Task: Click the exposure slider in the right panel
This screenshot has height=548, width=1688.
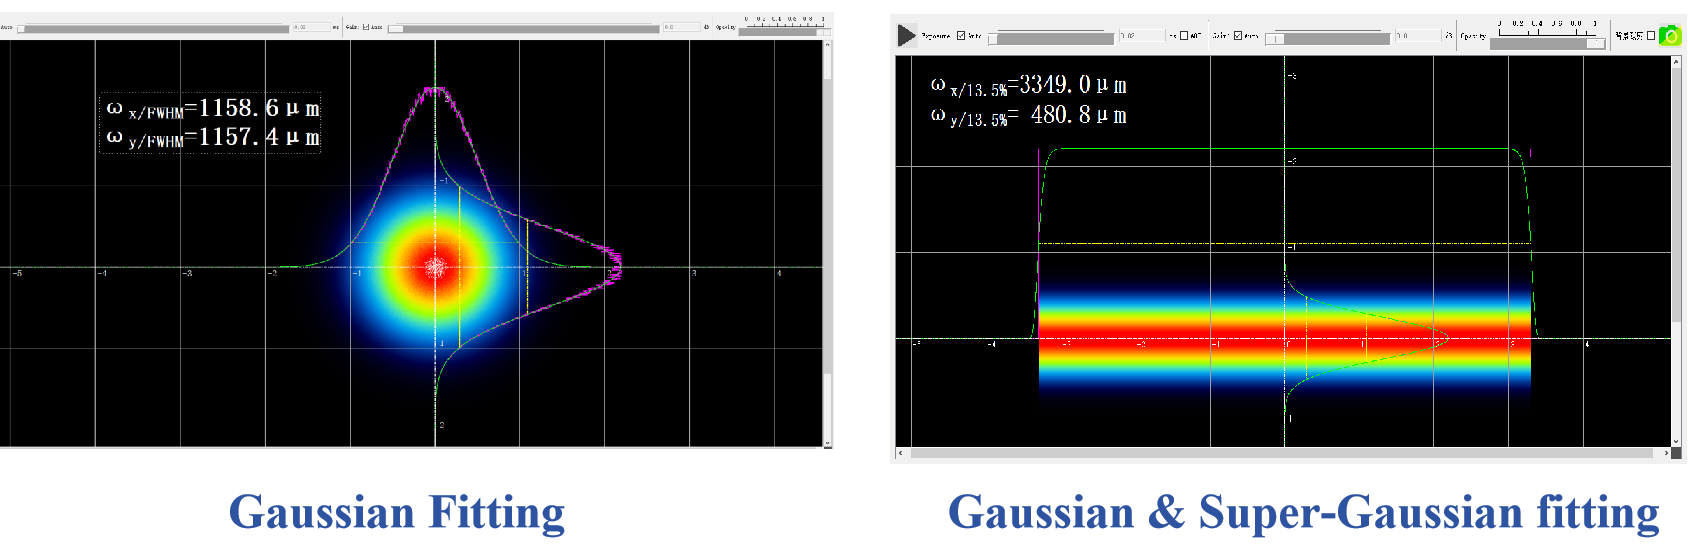Action: tap(1050, 38)
